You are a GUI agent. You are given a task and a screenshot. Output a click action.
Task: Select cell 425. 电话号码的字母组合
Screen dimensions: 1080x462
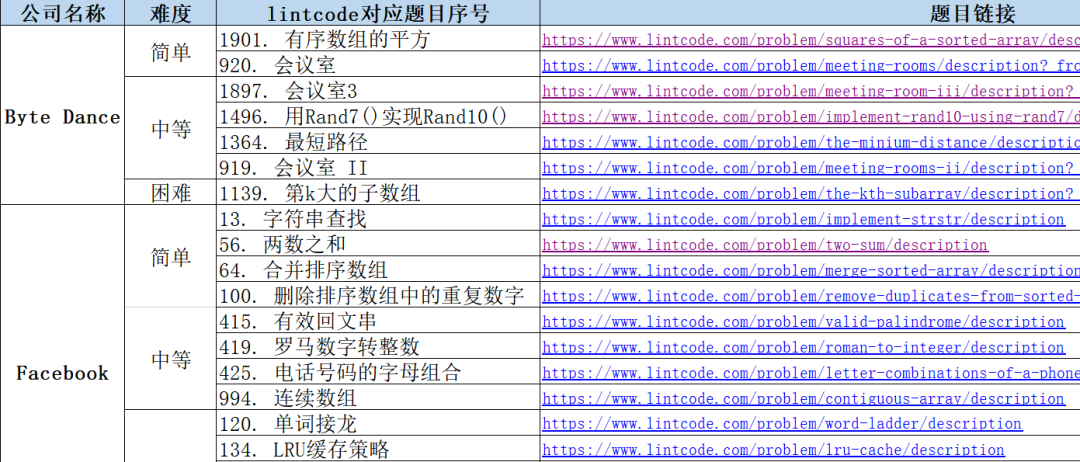pos(378,372)
